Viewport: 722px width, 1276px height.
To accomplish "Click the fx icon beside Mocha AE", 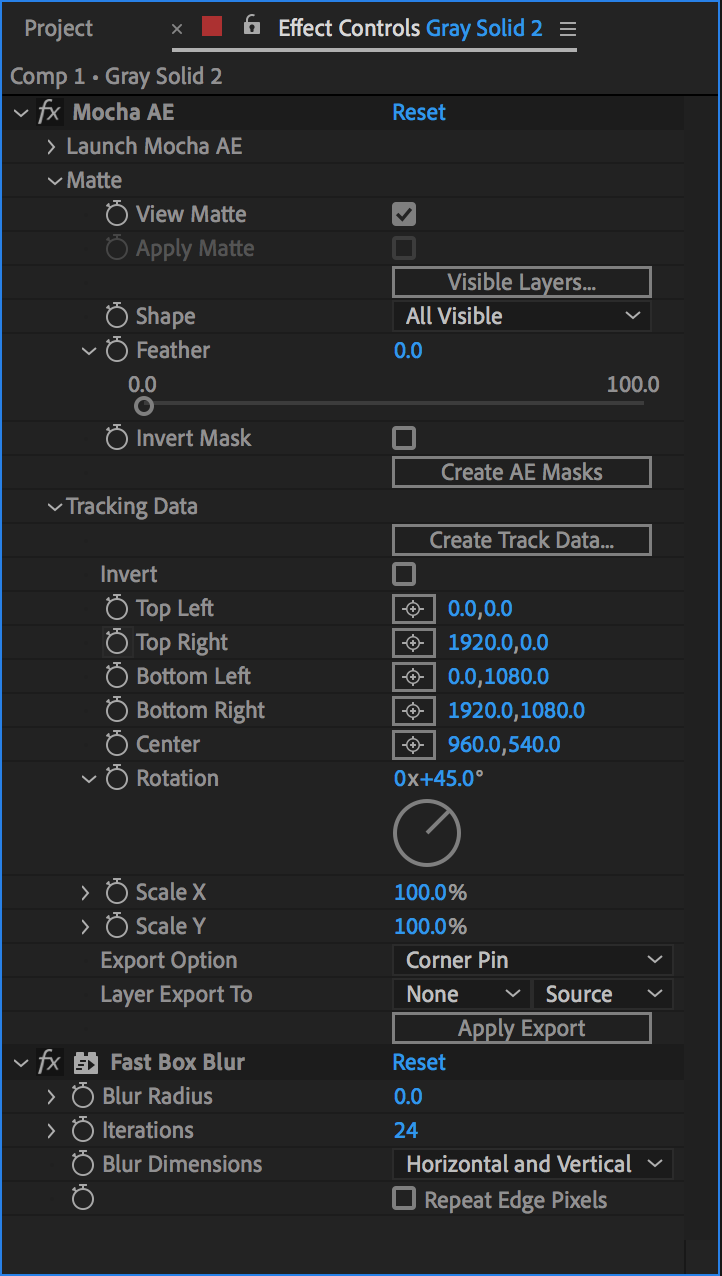I will click(49, 112).
